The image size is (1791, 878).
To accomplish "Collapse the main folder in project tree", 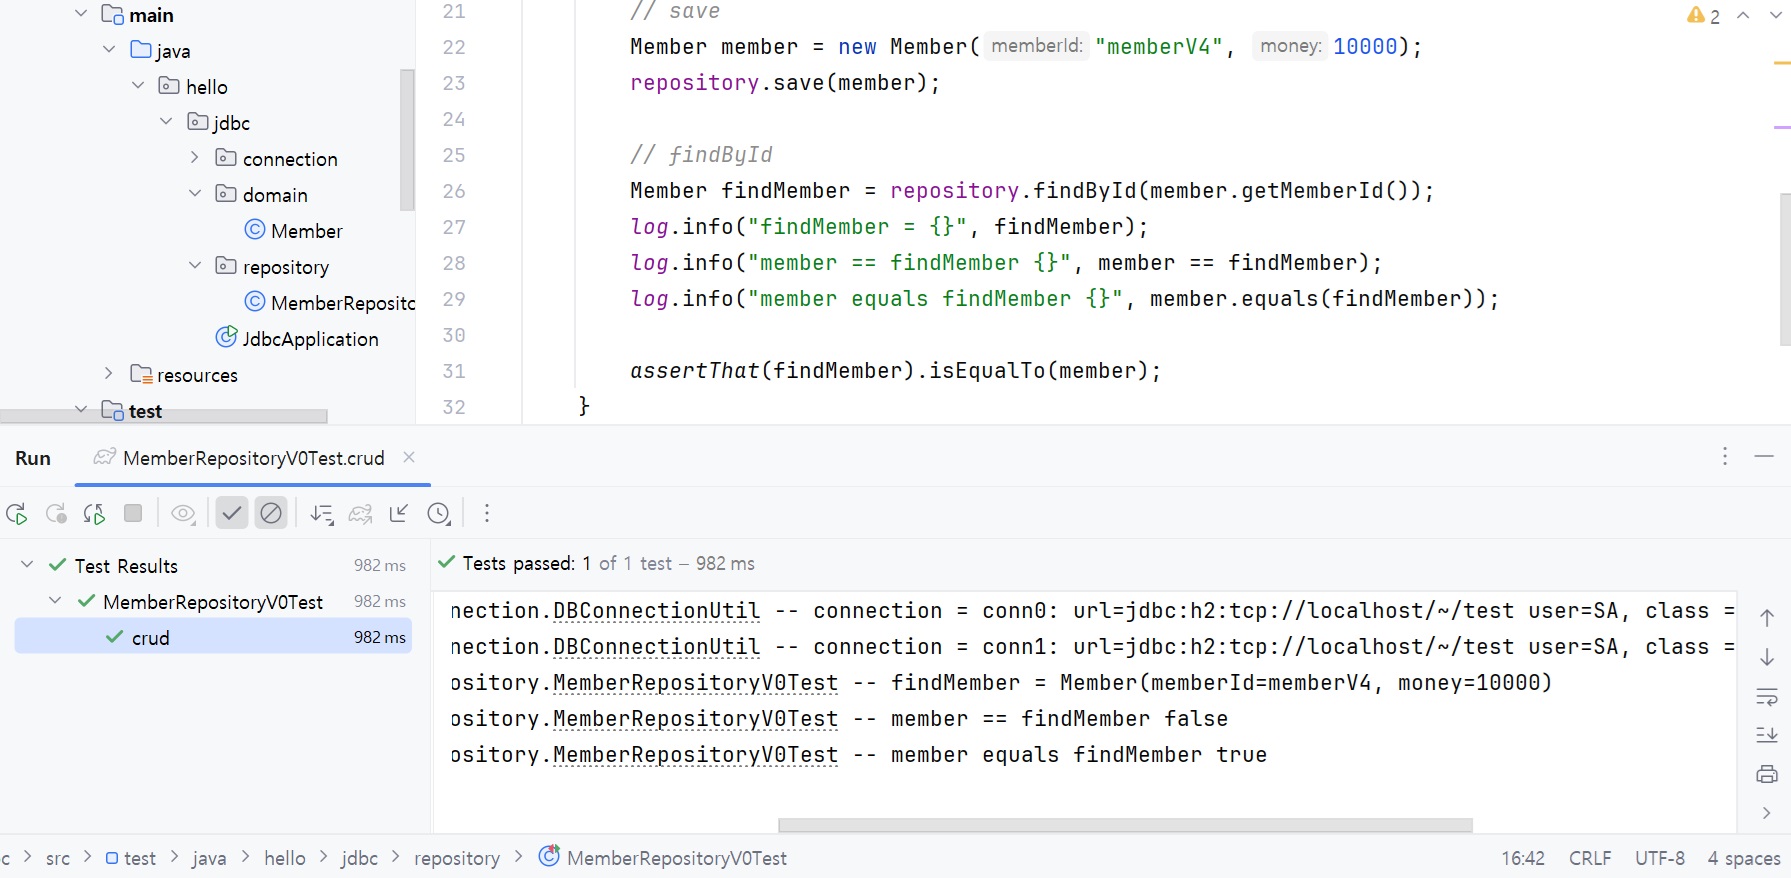I will pyautogui.click(x=81, y=14).
